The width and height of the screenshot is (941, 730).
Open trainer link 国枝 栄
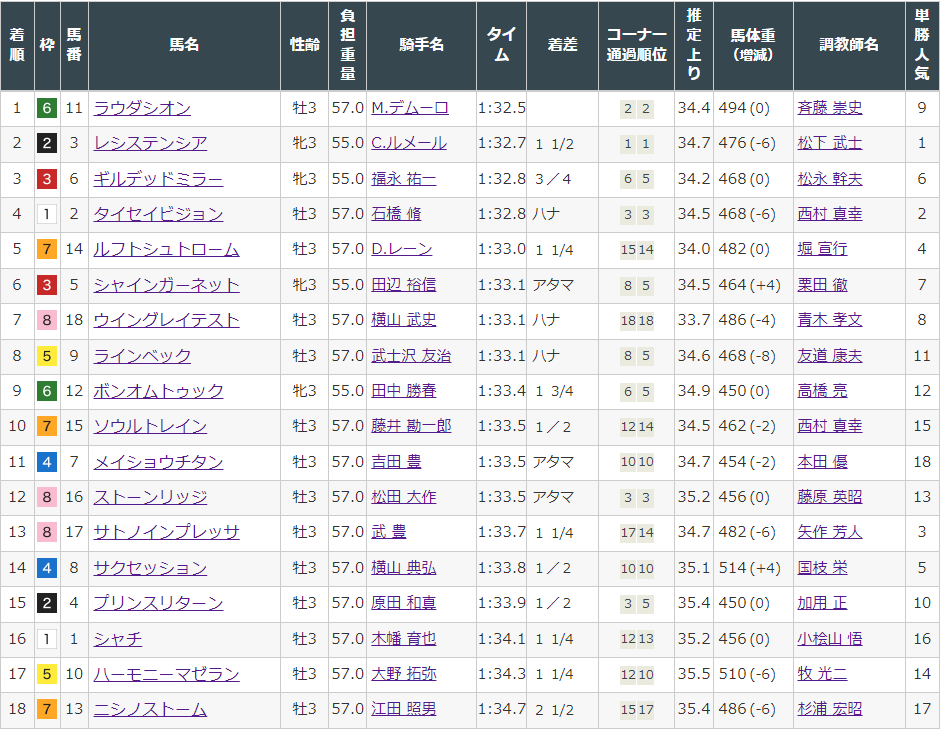pos(822,568)
